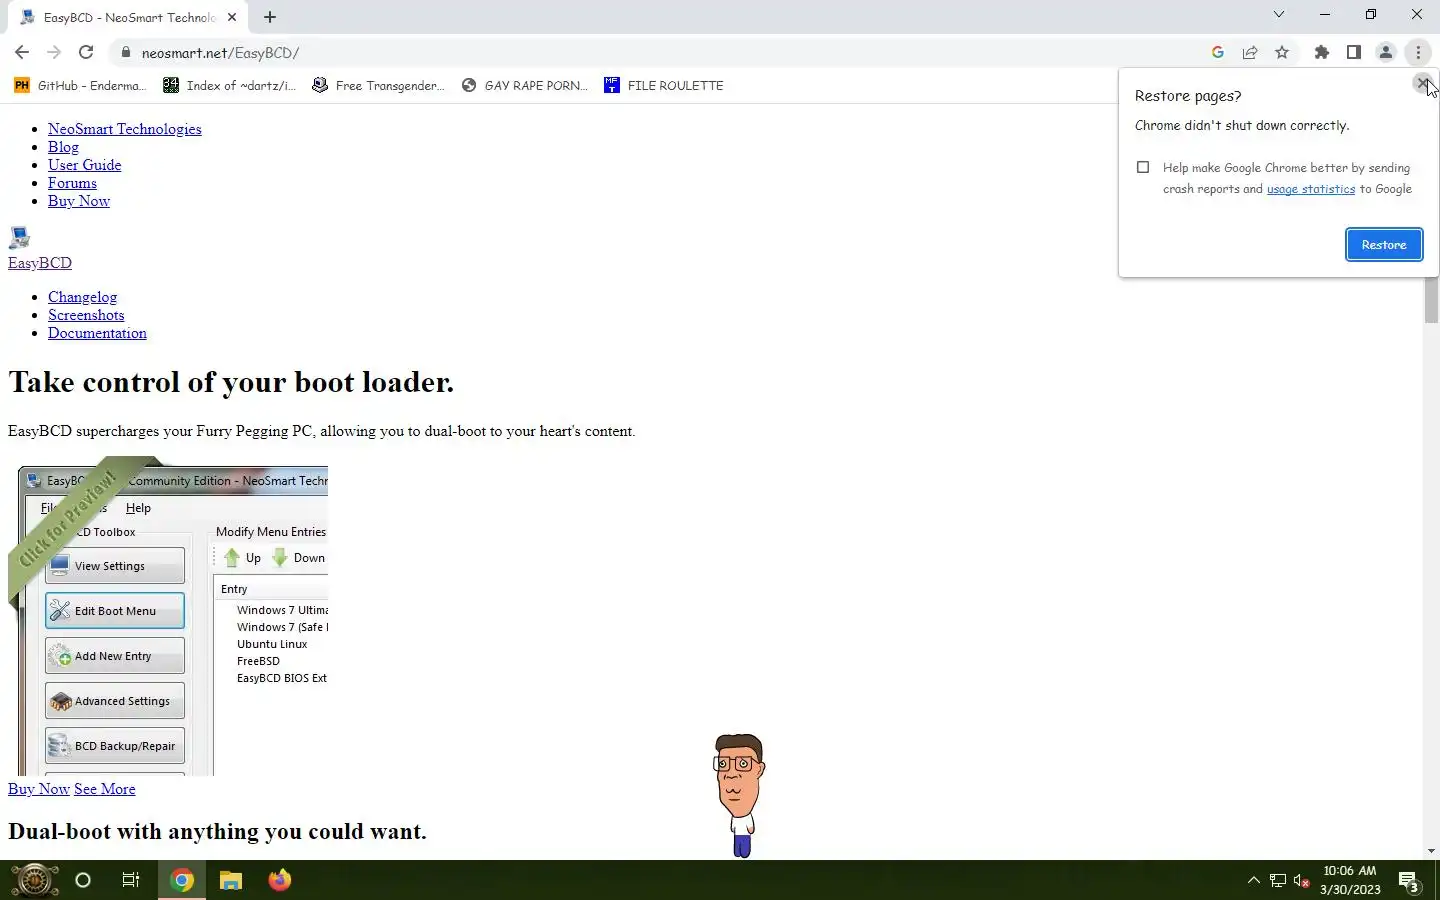Open the FILE ROULETTE bookmark
This screenshot has height=900, width=1440.
(x=663, y=85)
